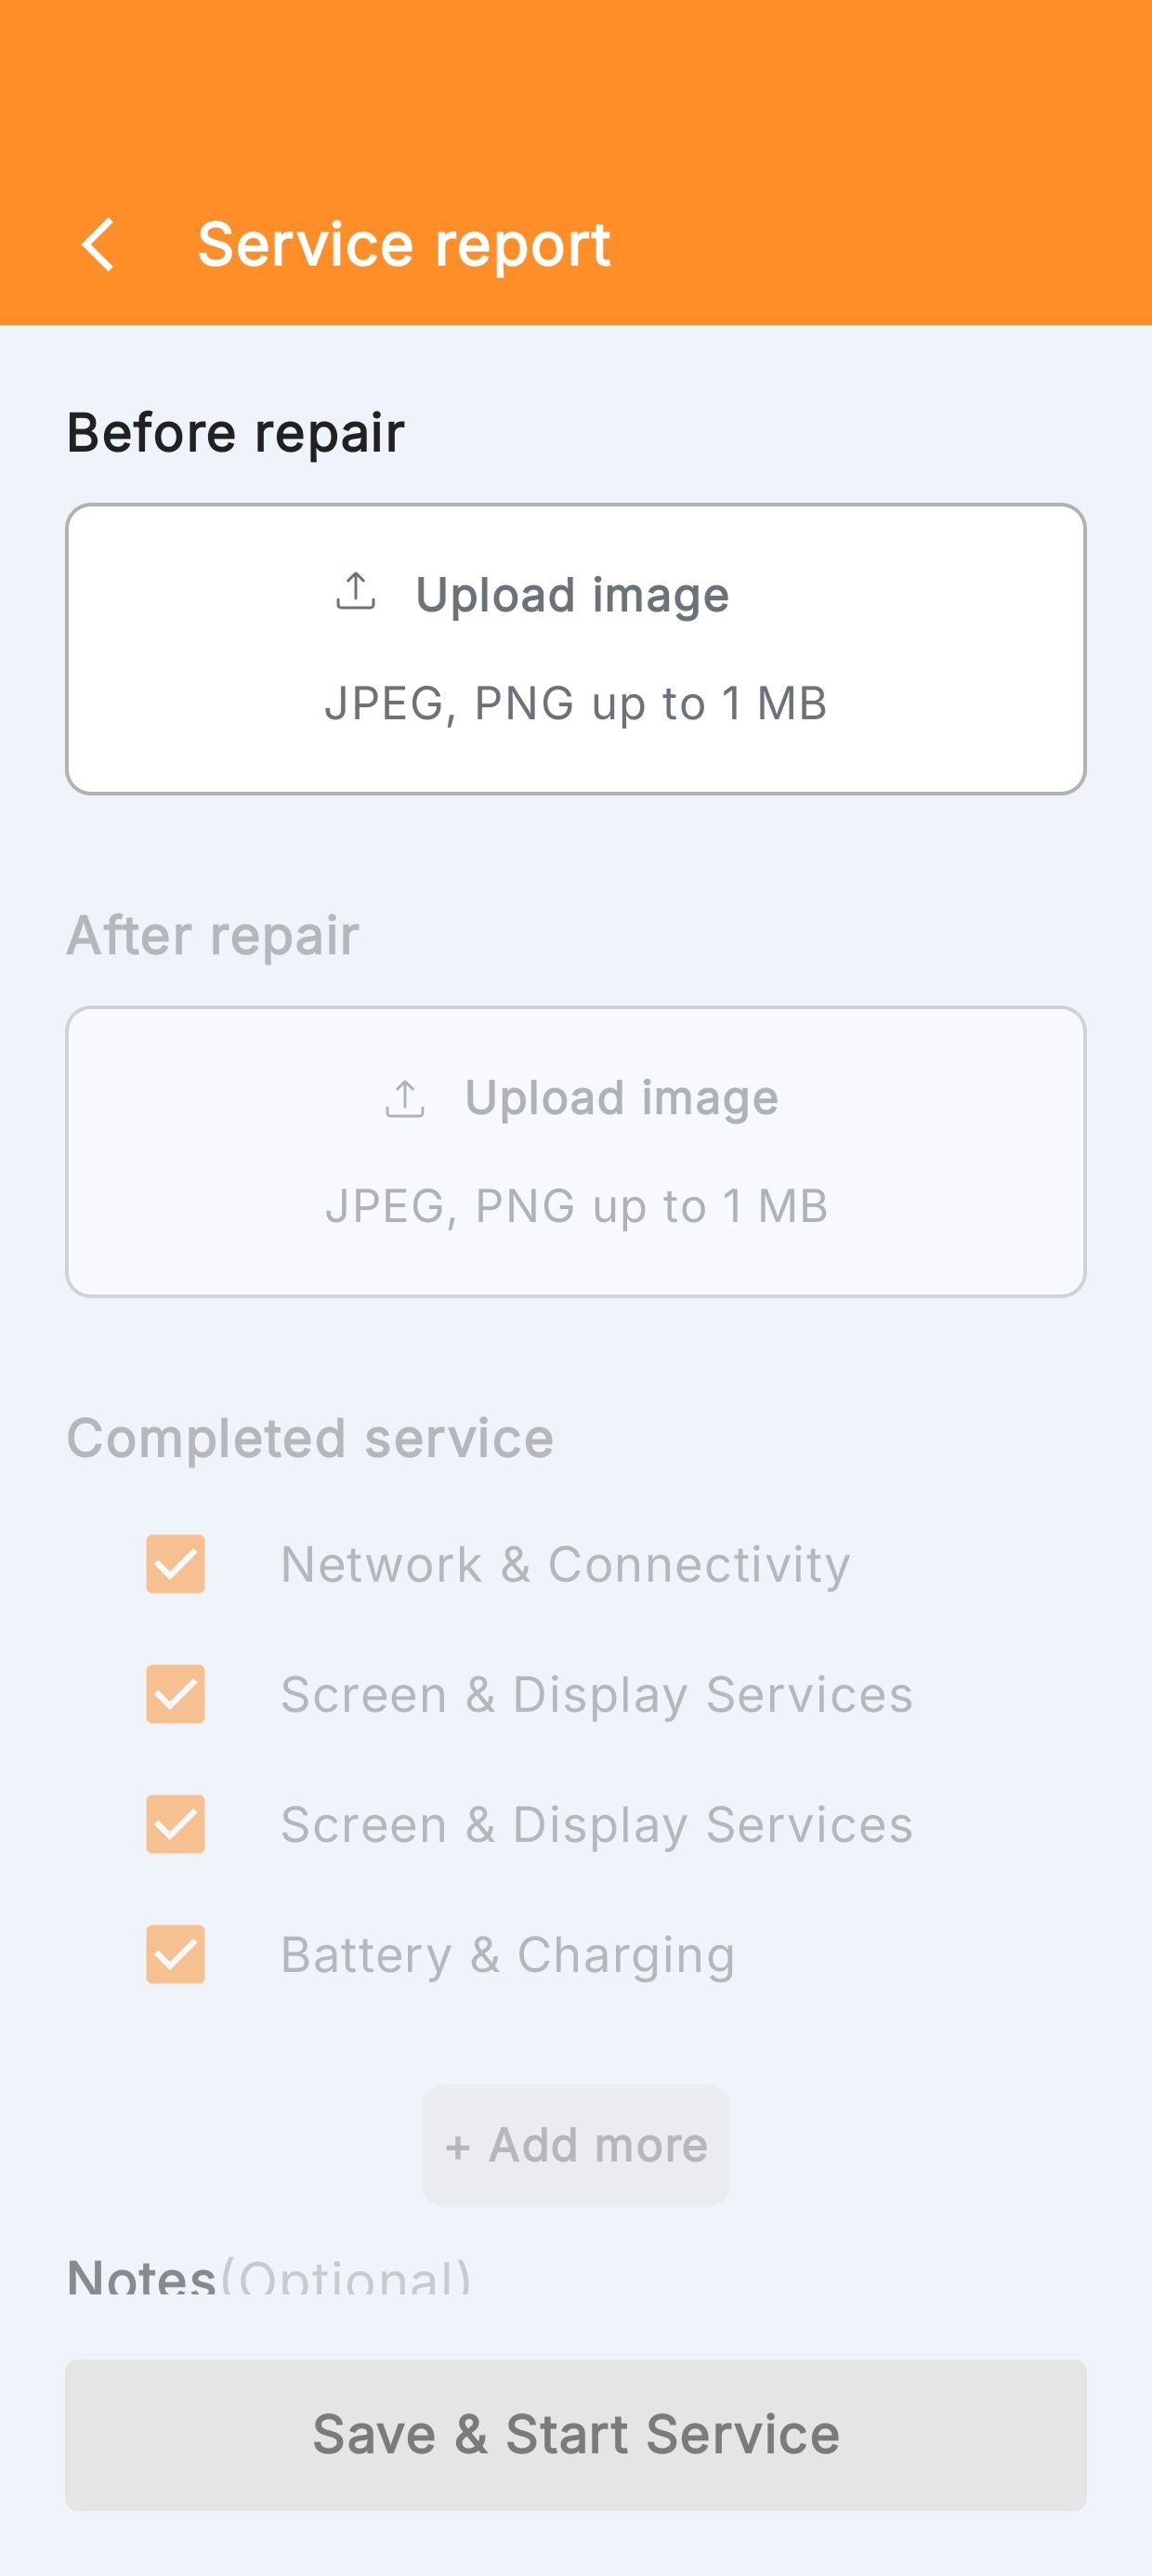Click the Completed service heading
Screen dimensions: 1152x2576
tap(310, 1439)
